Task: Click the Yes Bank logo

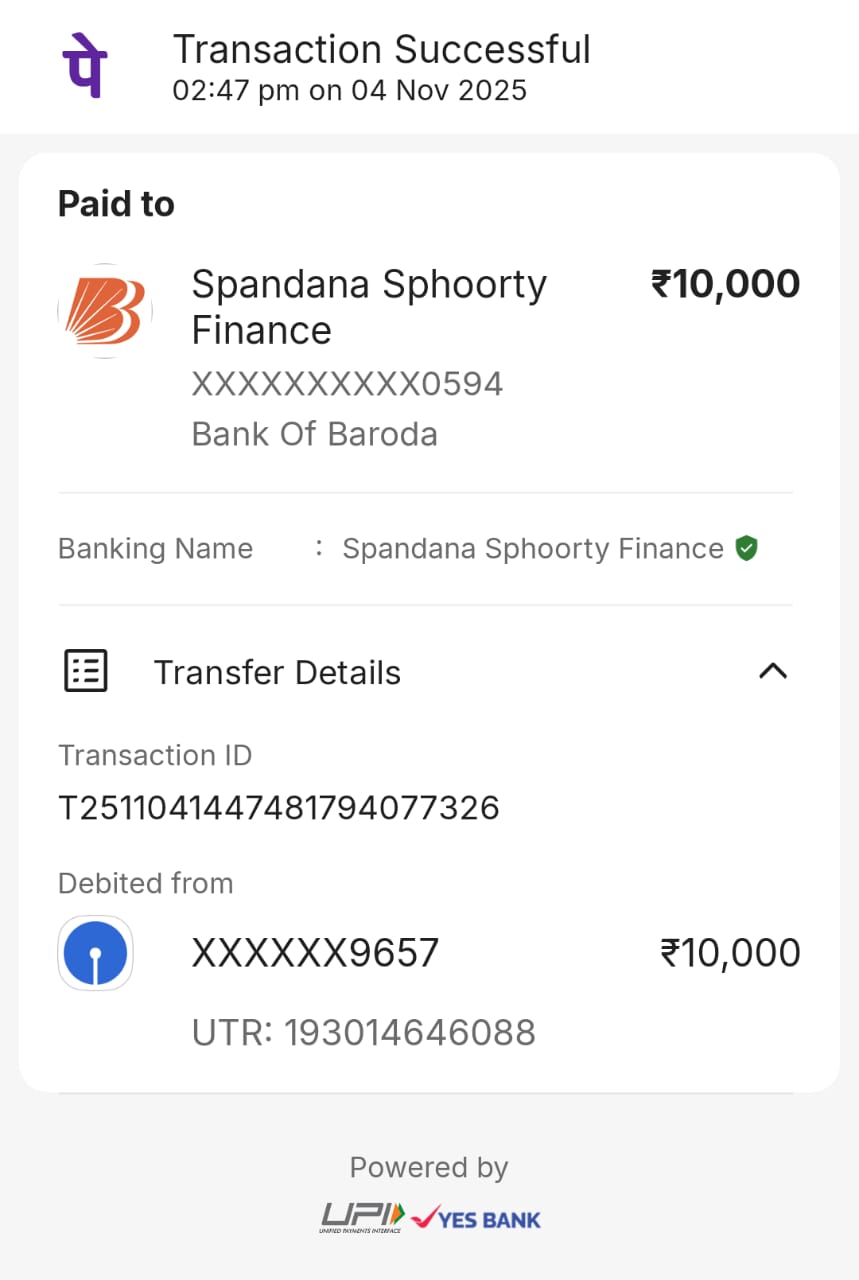Action: pos(476,1219)
